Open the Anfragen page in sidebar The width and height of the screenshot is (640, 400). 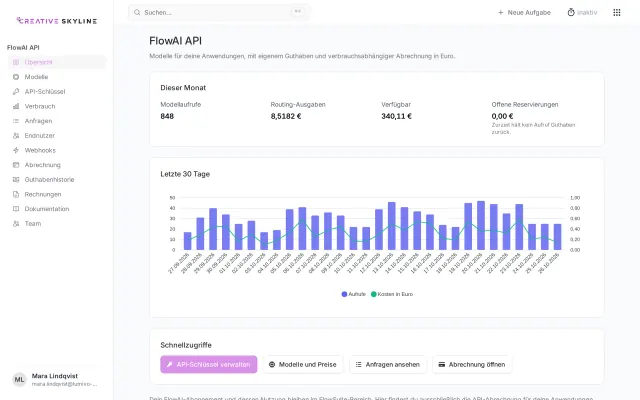click(57, 121)
